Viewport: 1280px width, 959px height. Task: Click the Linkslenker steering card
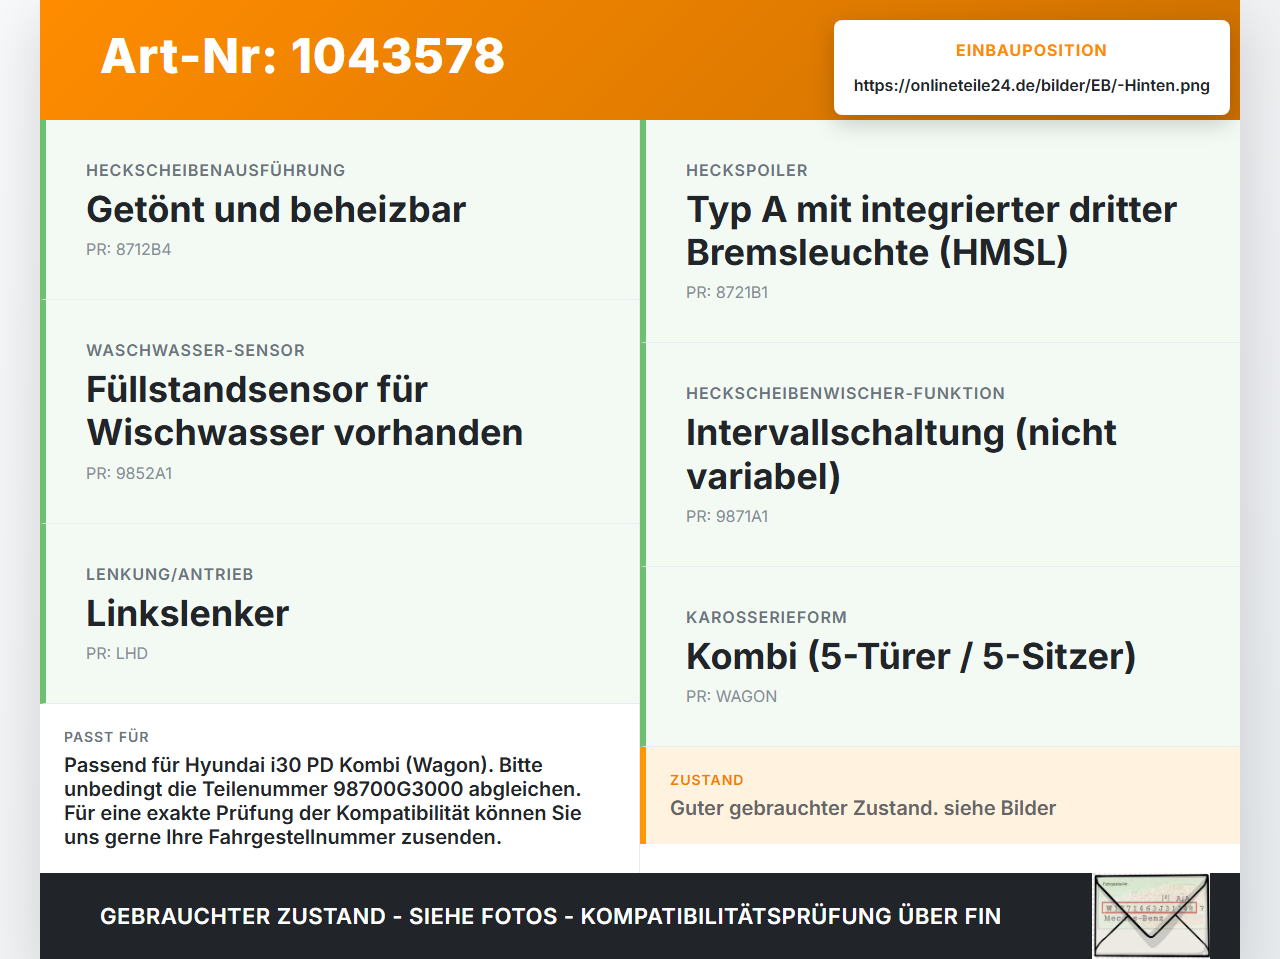coord(340,614)
